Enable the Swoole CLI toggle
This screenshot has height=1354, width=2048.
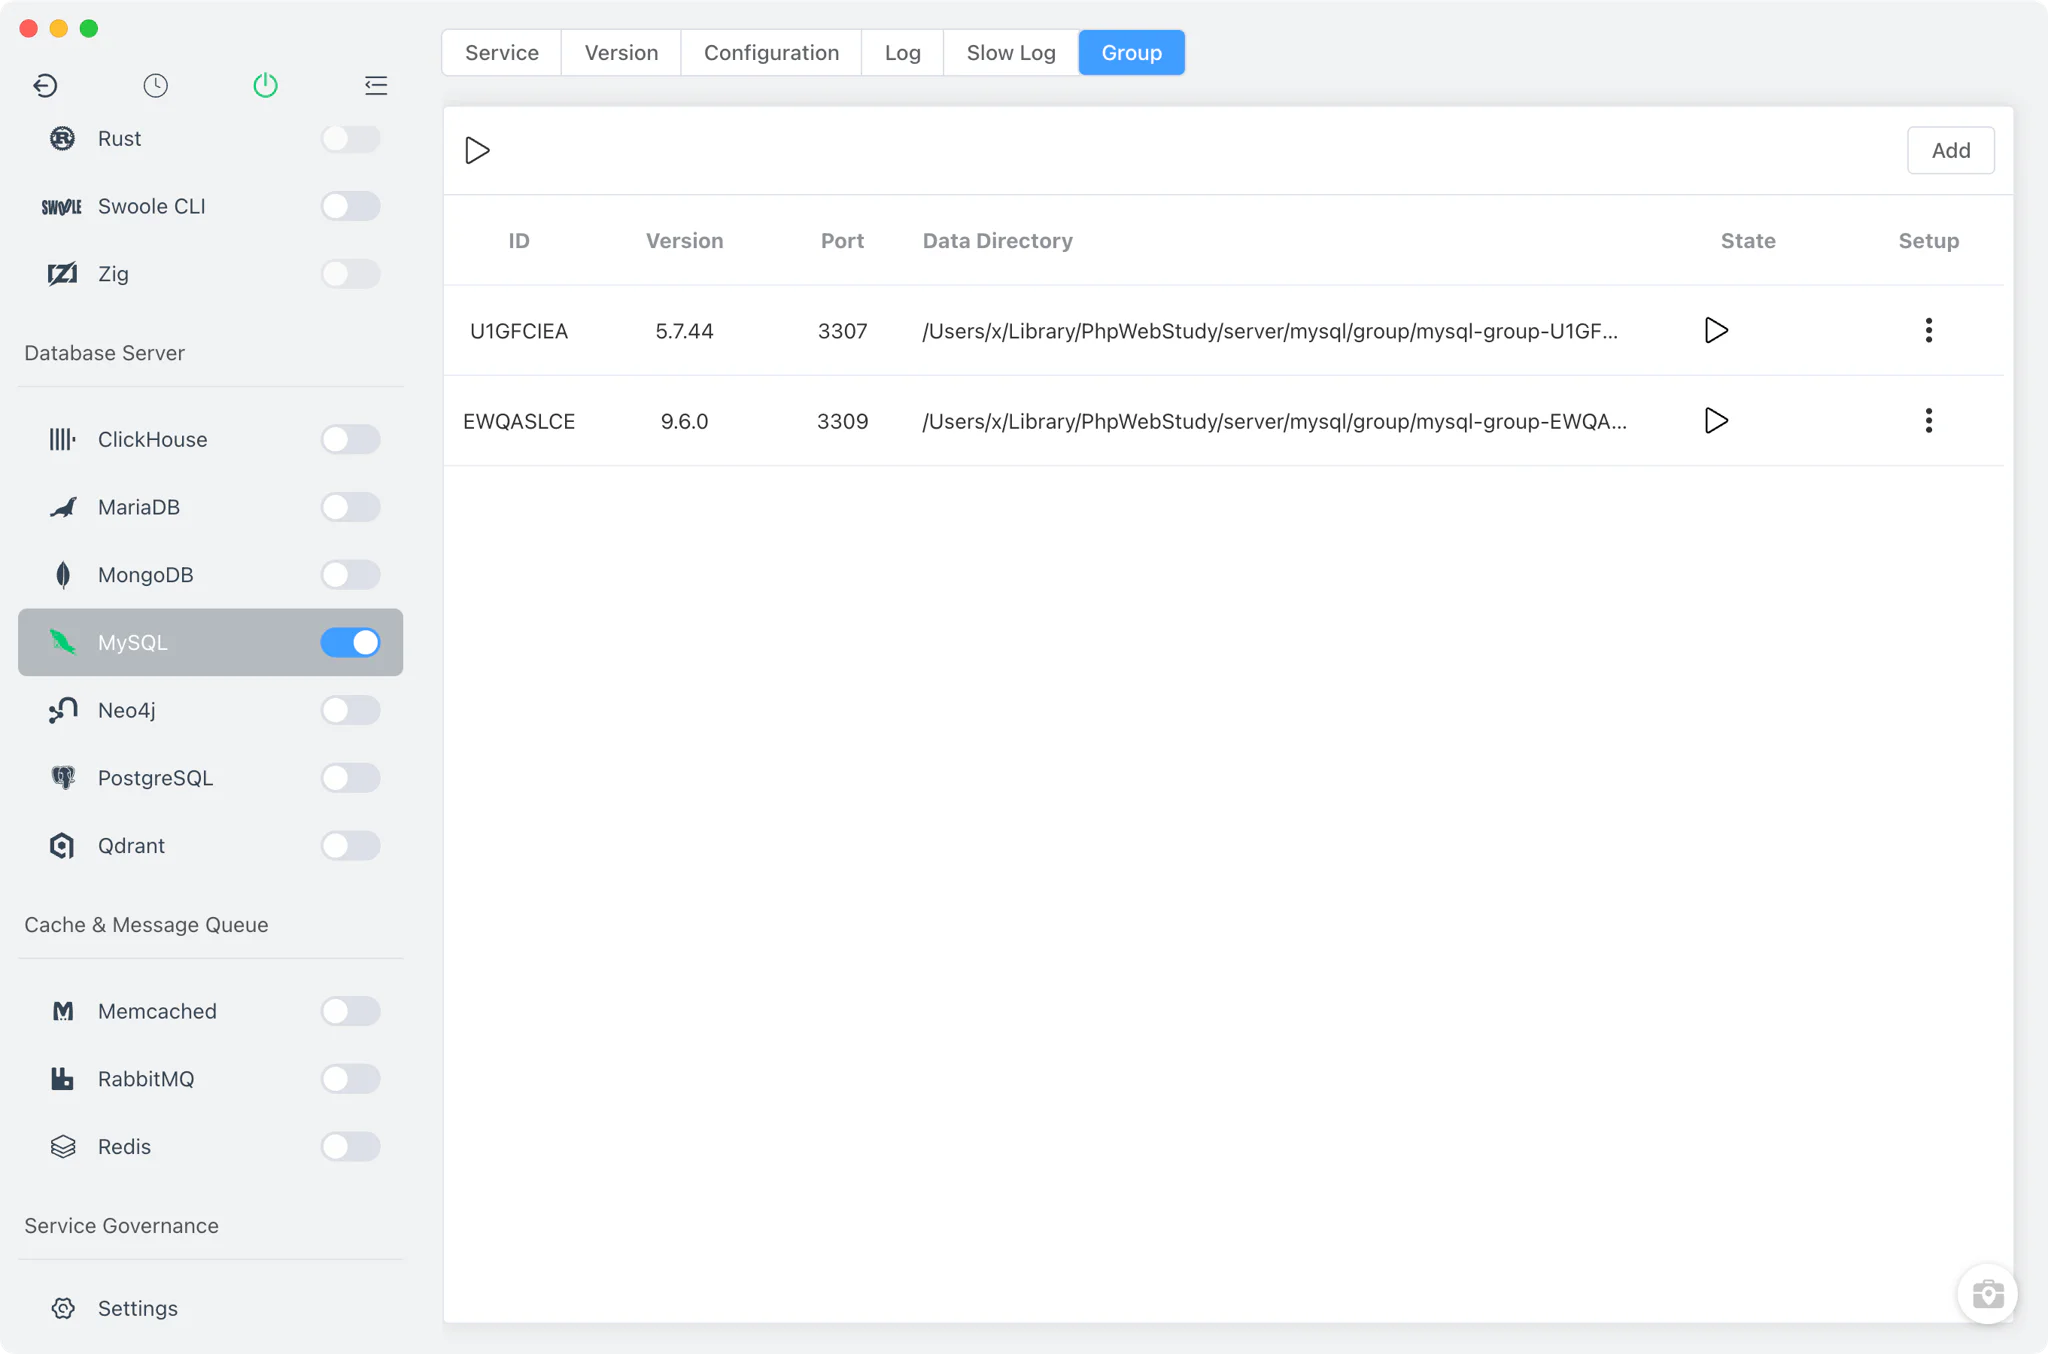pyautogui.click(x=350, y=206)
